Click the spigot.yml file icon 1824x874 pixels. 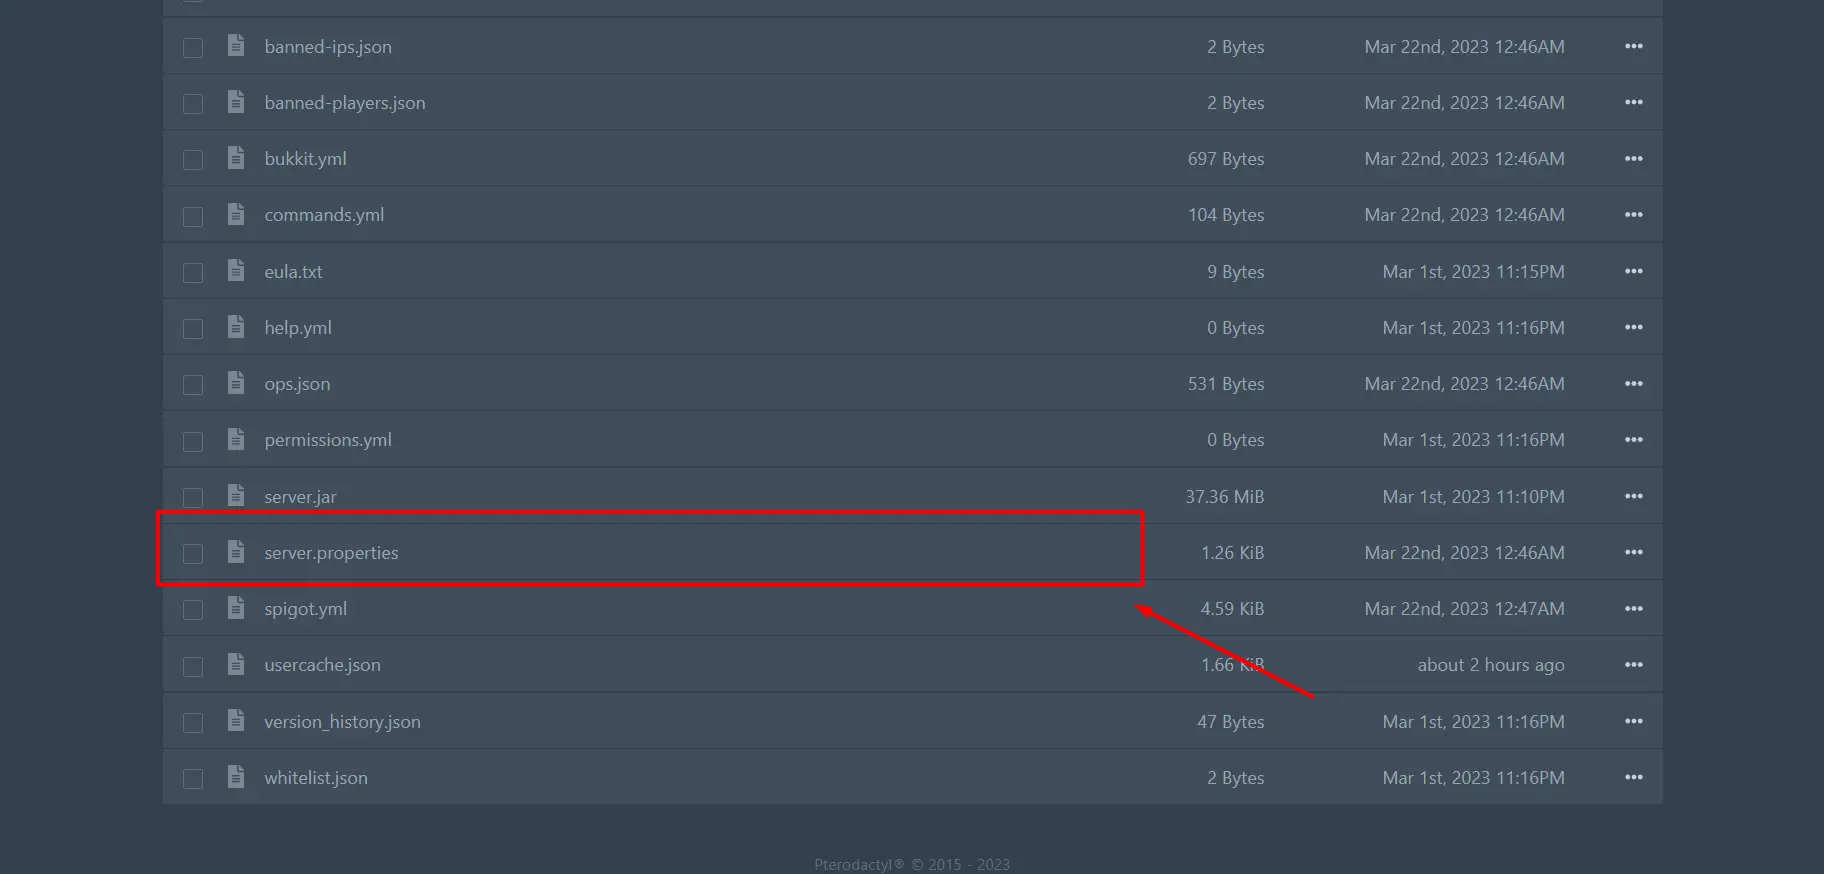(236, 608)
